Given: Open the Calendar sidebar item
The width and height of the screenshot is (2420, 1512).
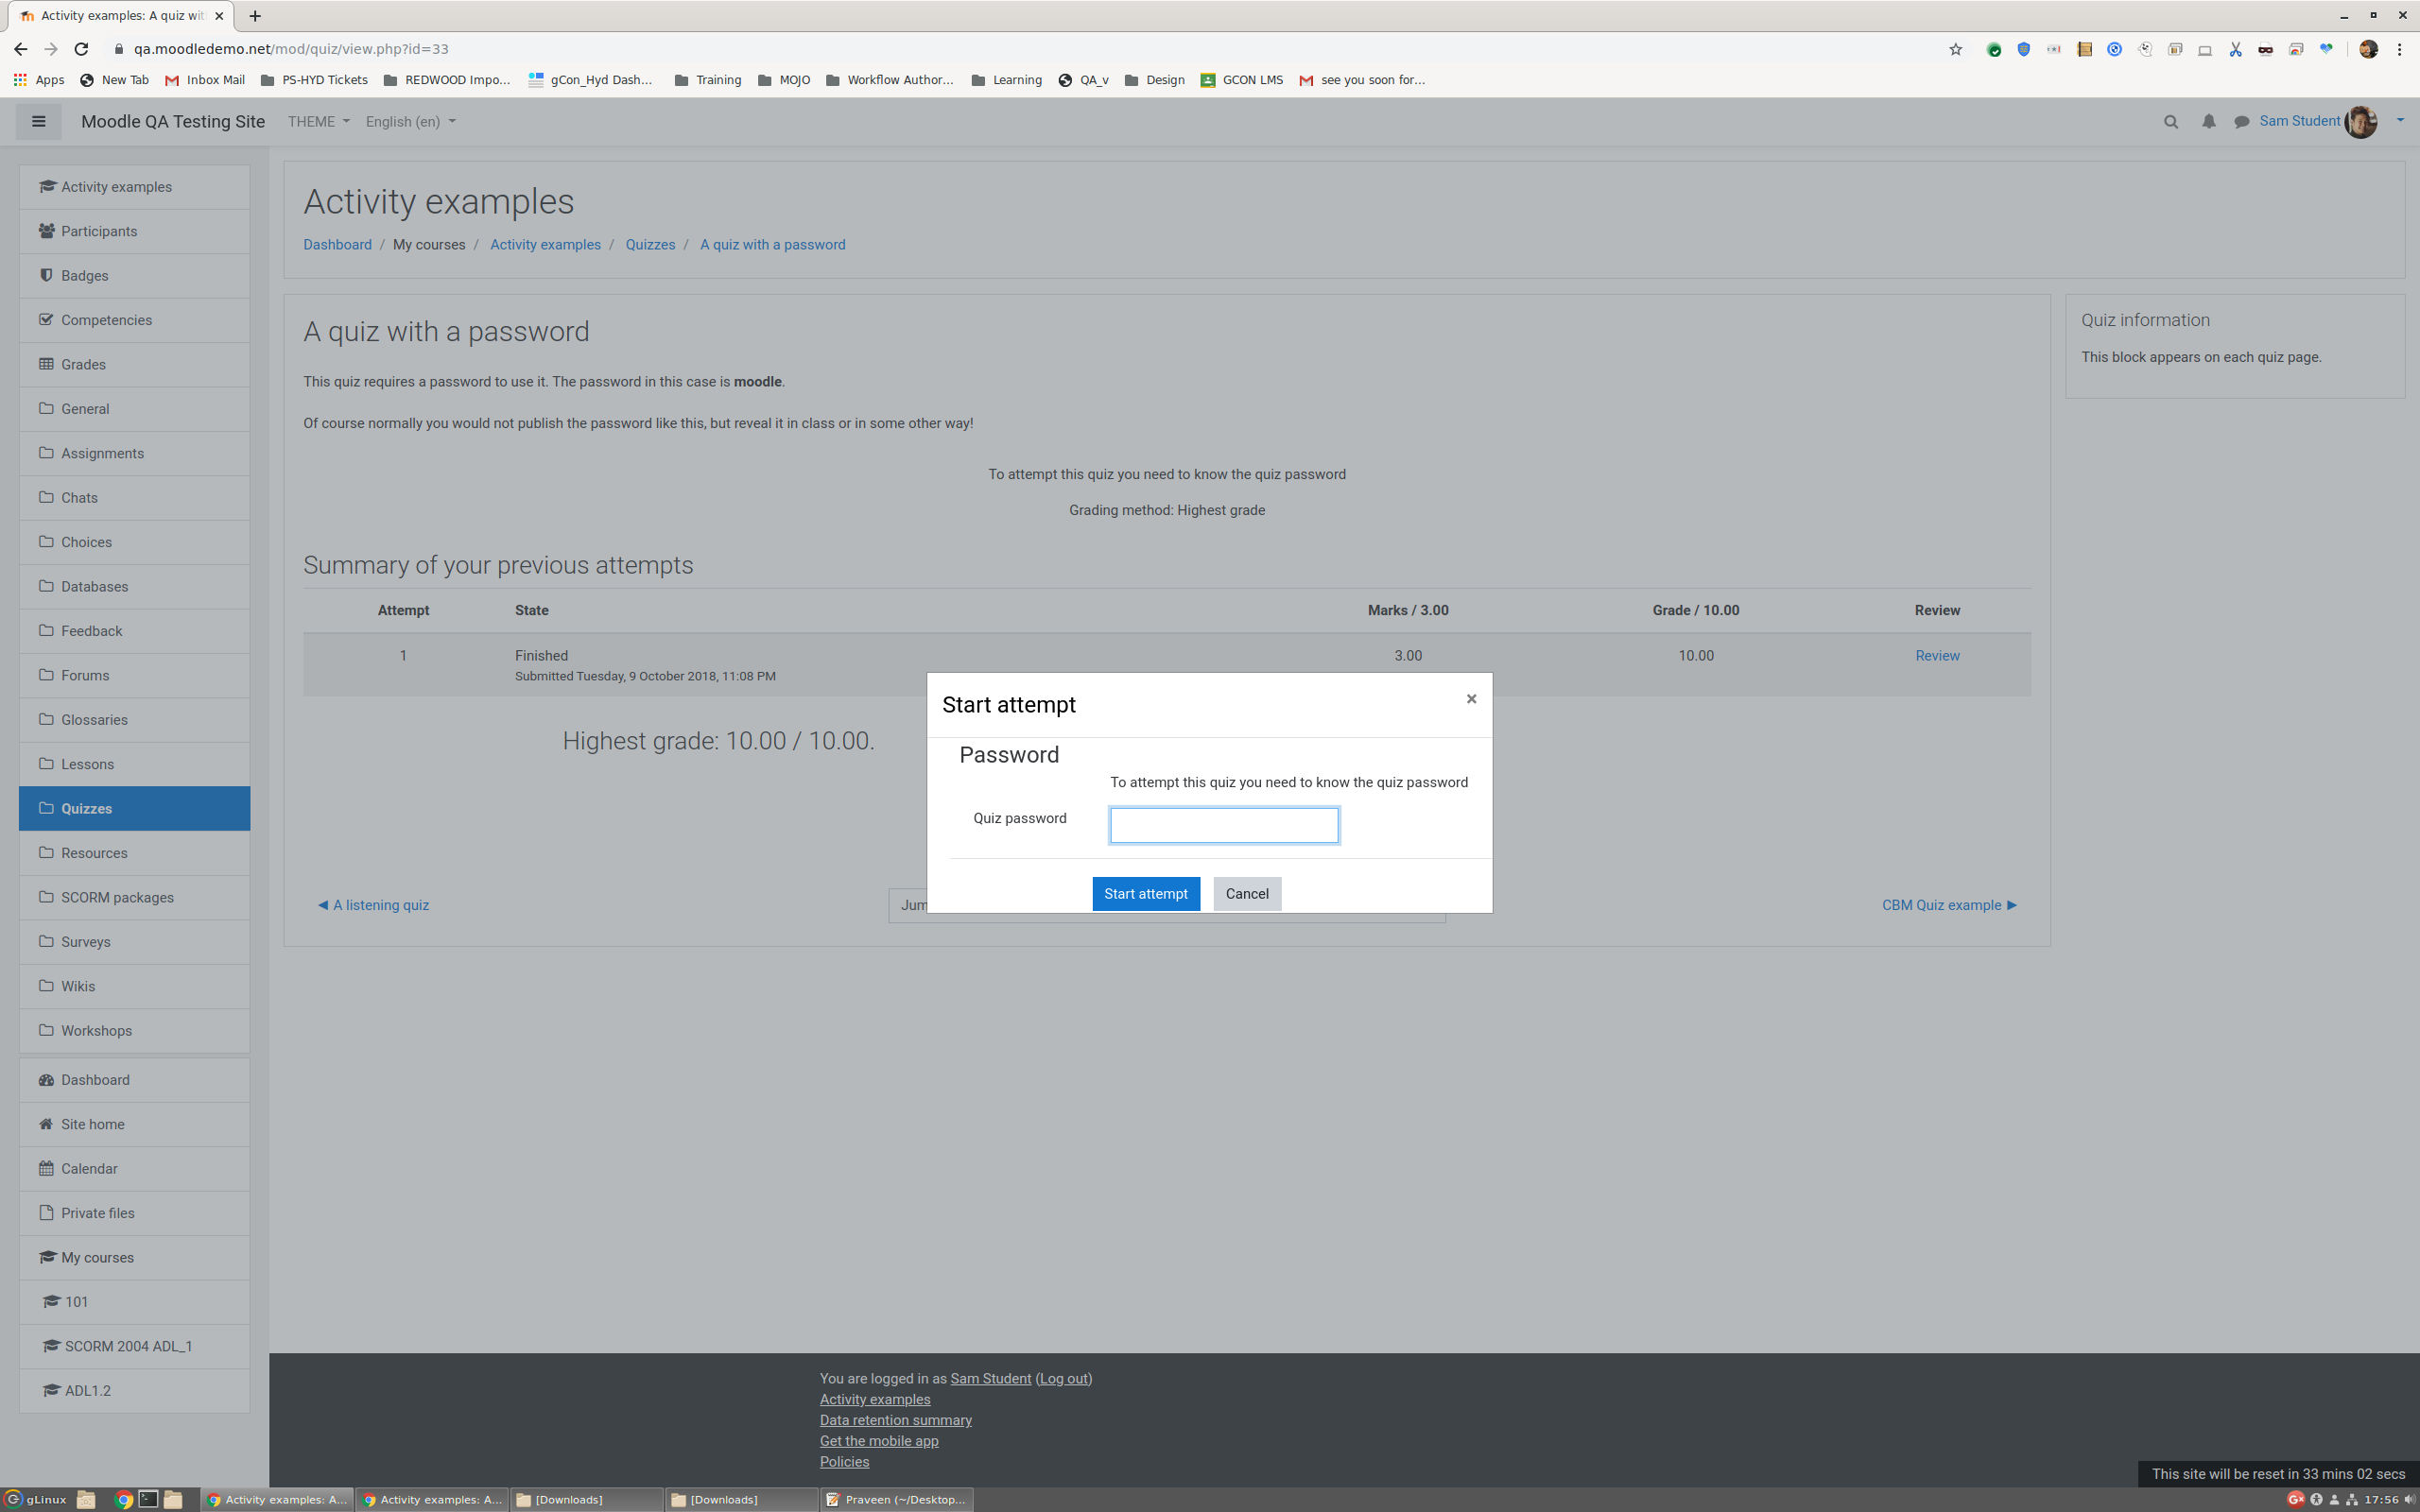Looking at the screenshot, I should [134, 1169].
